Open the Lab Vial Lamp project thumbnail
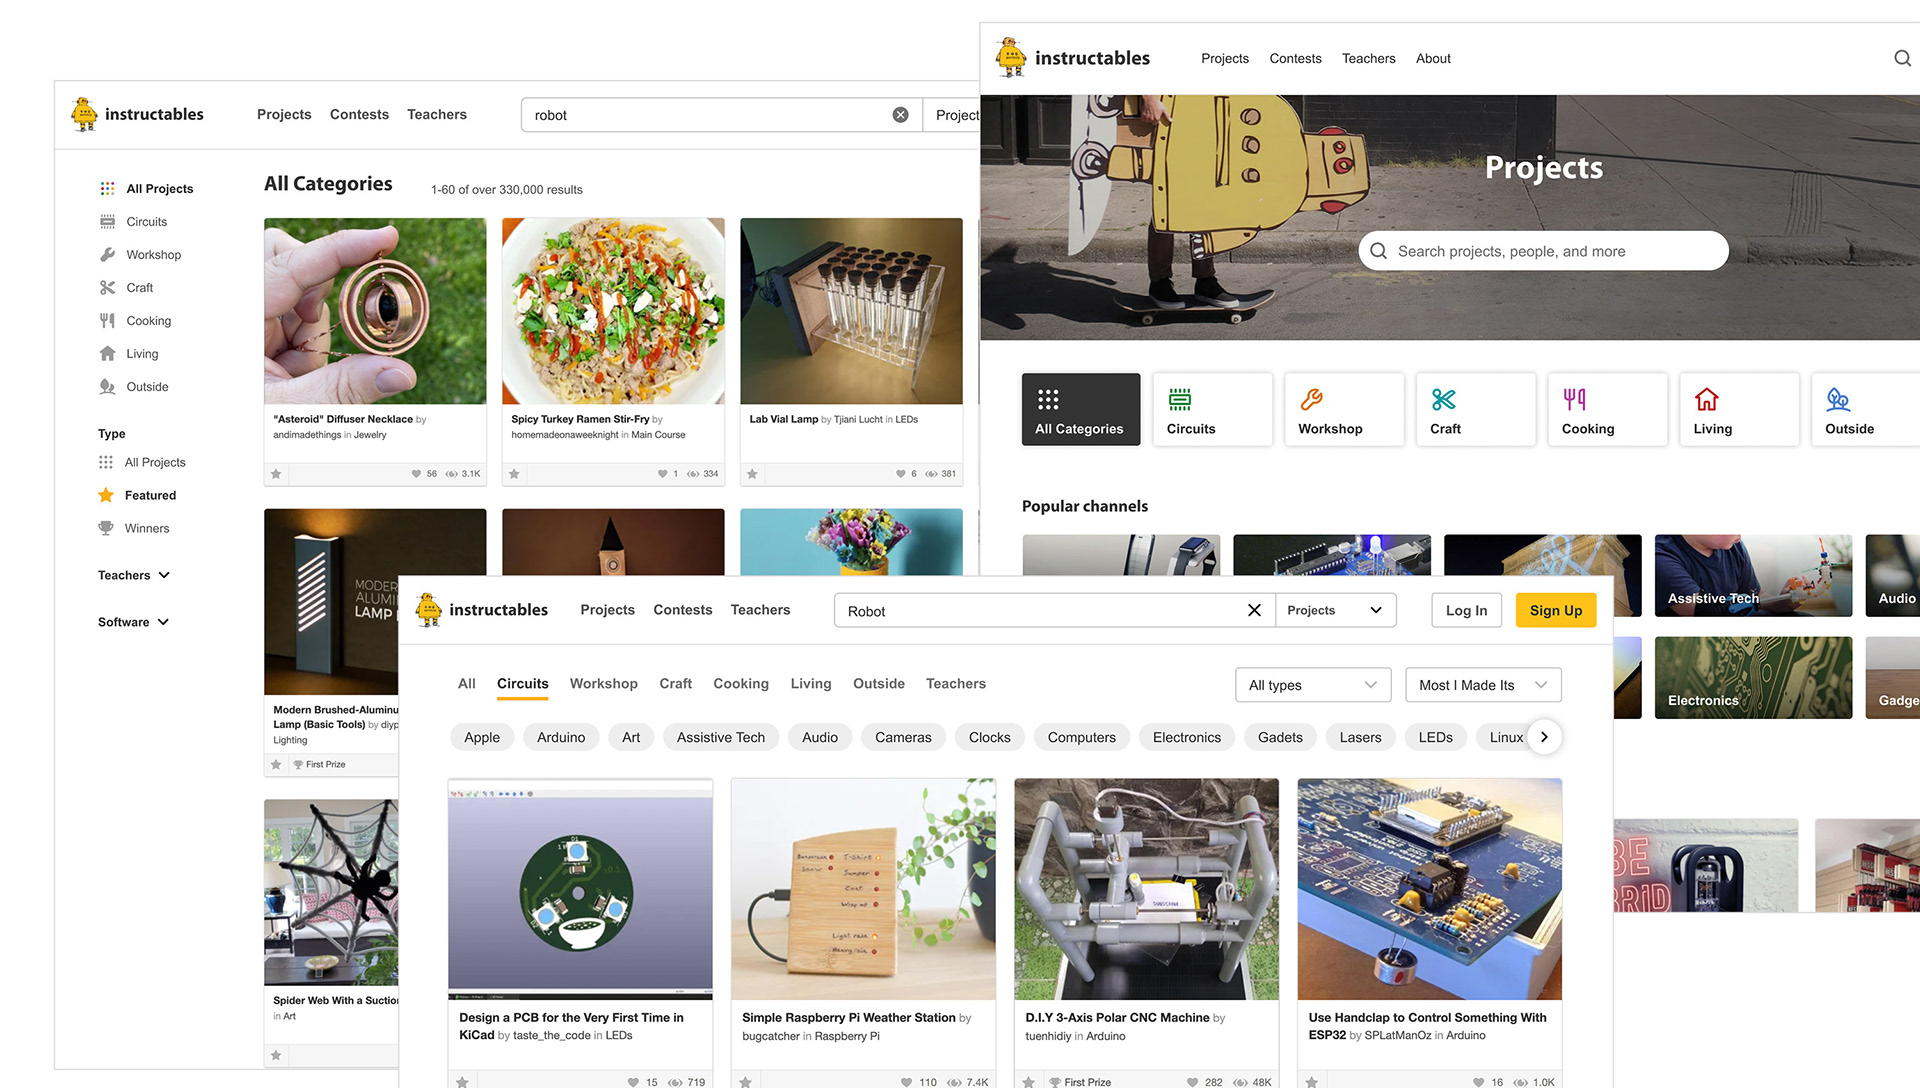Image resolution: width=1920 pixels, height=1088 pixels. point(851,311)
